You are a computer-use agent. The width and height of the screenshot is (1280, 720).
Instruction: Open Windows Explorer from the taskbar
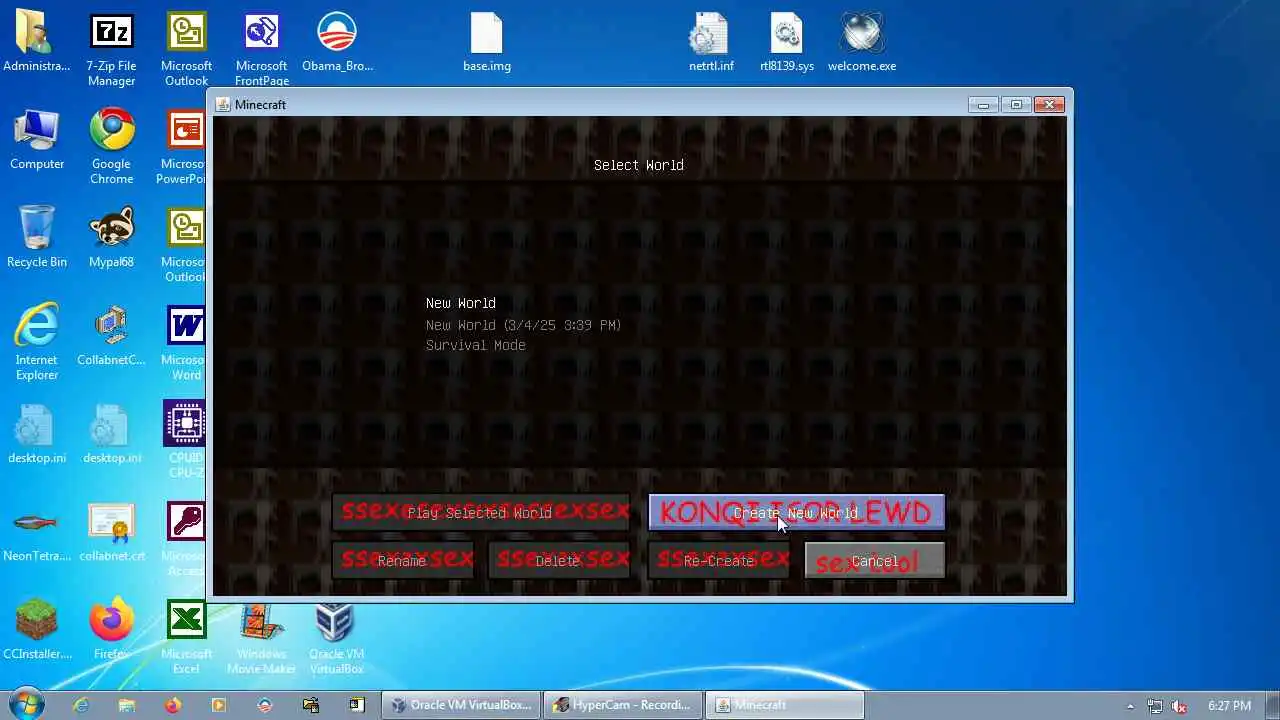(x=127, y=705)
